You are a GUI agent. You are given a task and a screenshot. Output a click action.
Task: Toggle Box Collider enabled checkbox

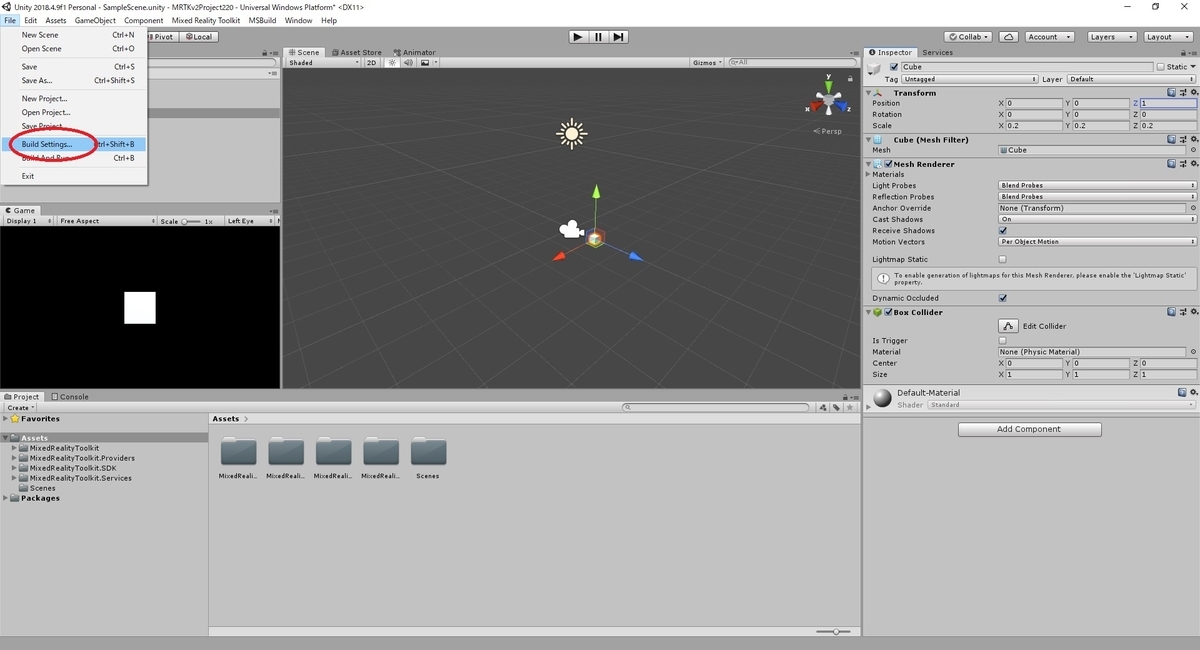[888, 313]
